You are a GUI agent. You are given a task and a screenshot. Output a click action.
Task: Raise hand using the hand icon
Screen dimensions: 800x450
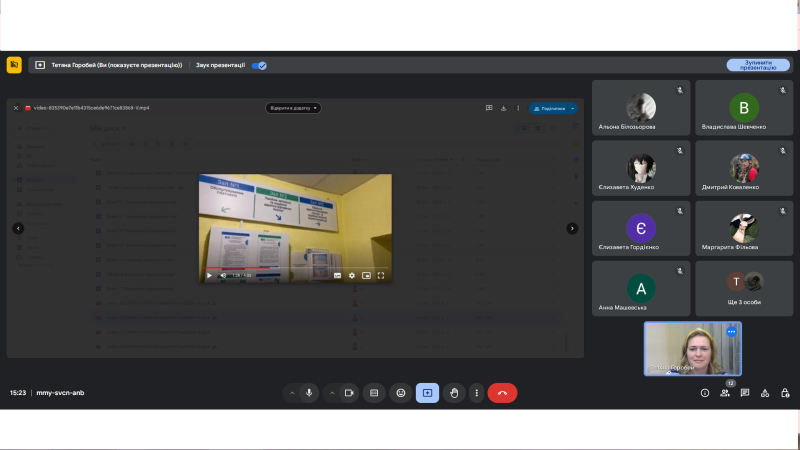454,393
